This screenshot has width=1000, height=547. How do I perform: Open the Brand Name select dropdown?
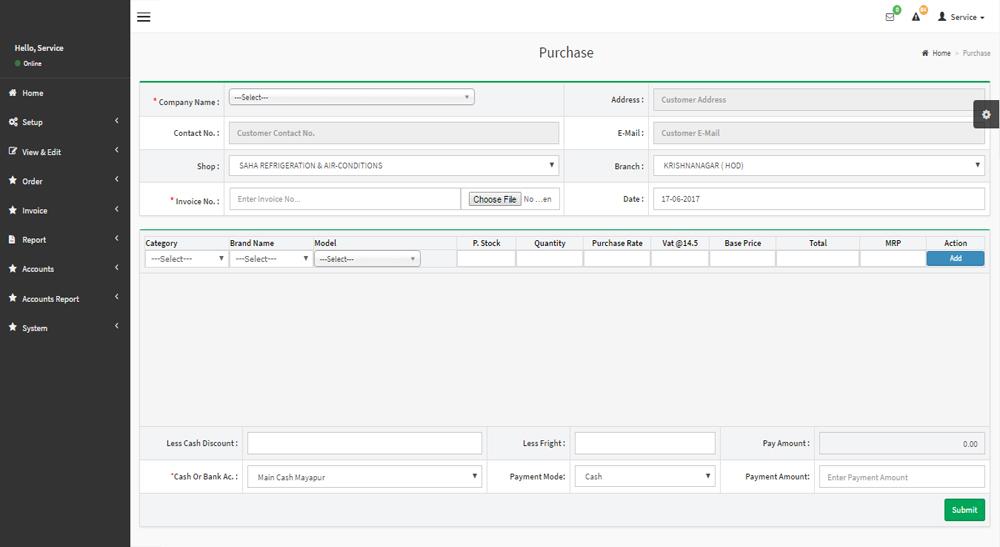270,259
